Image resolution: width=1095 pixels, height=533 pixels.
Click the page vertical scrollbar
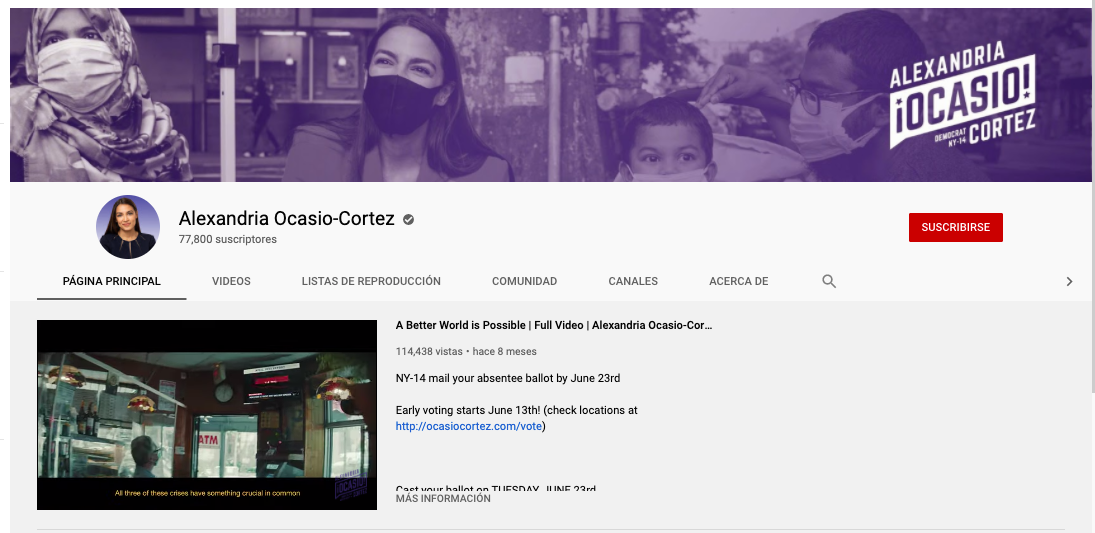pyautogui.click(x=1093, y=196)
